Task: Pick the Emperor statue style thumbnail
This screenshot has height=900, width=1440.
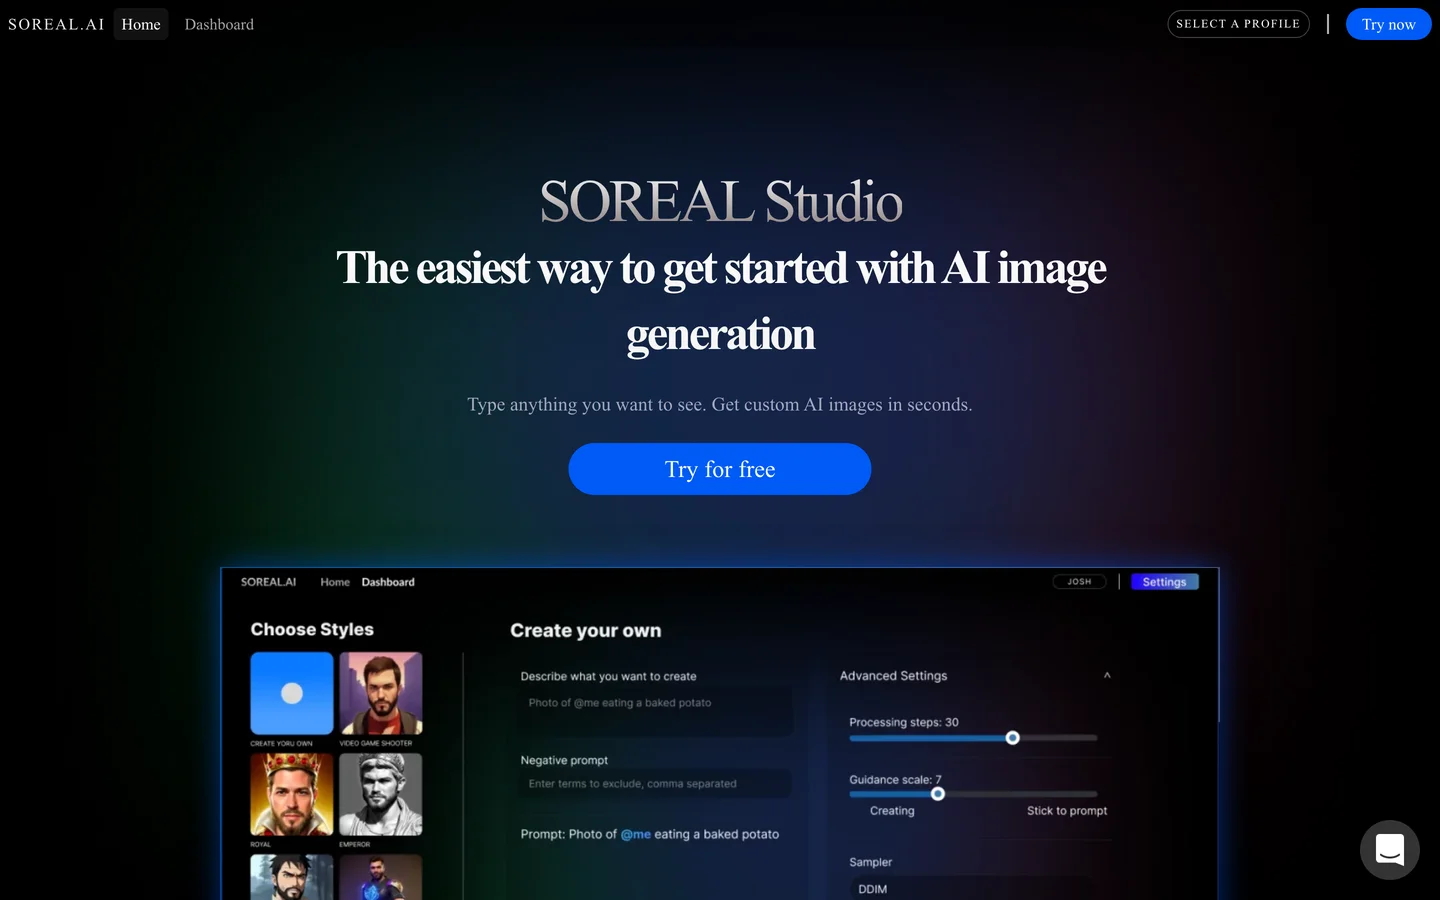Action: (x=381, y=794)
